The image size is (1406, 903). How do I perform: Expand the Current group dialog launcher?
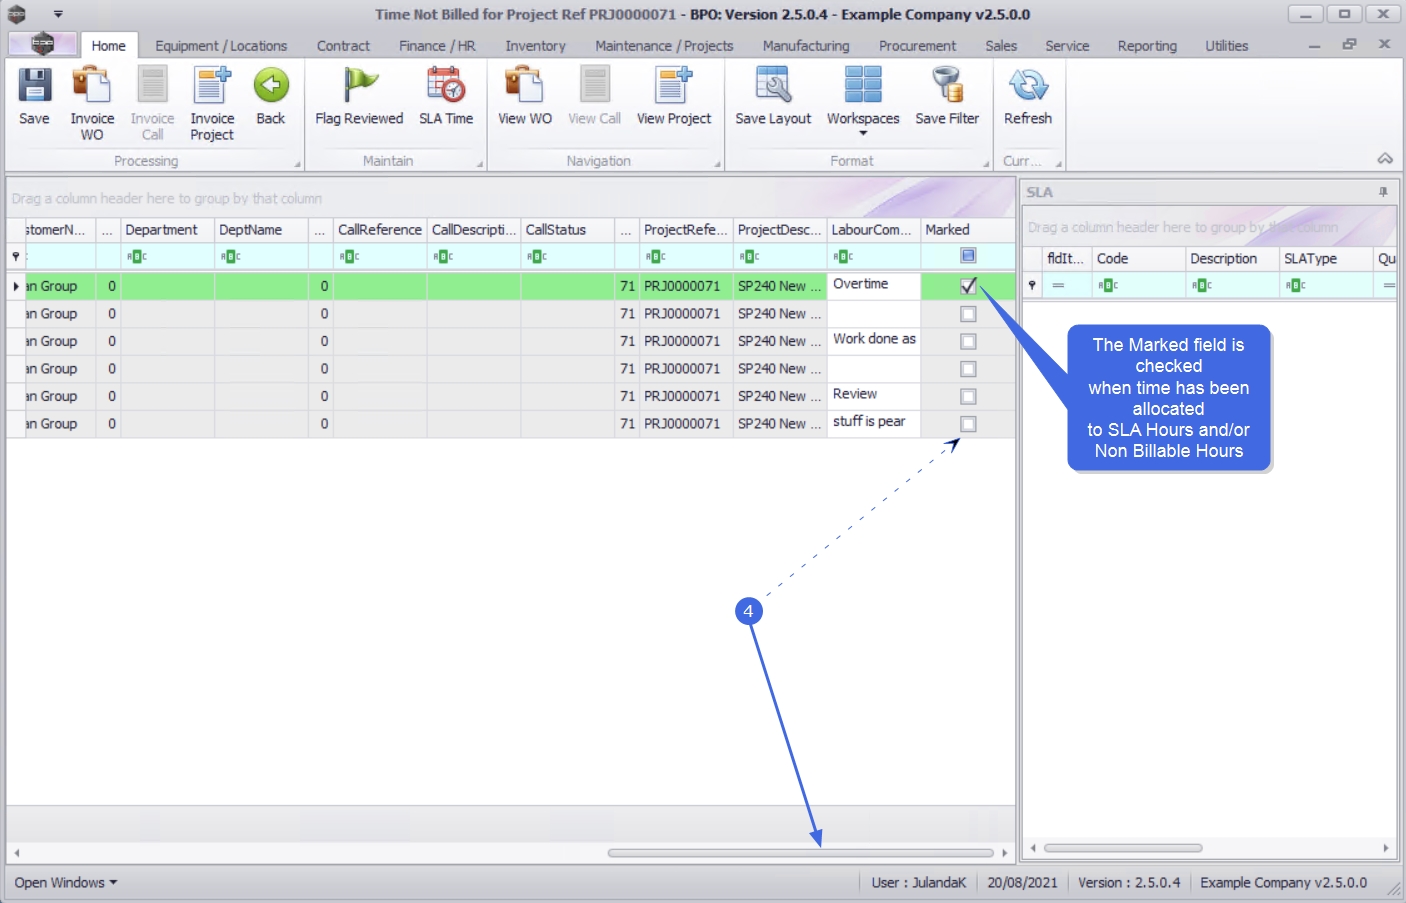pyautogui.click(x=1058, y=164)
